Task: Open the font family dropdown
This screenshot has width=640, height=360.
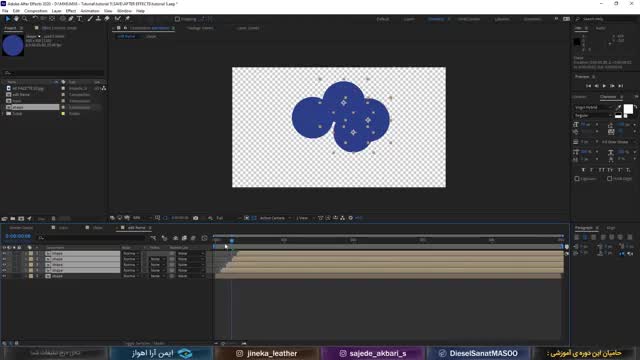Action: point(594,107)
